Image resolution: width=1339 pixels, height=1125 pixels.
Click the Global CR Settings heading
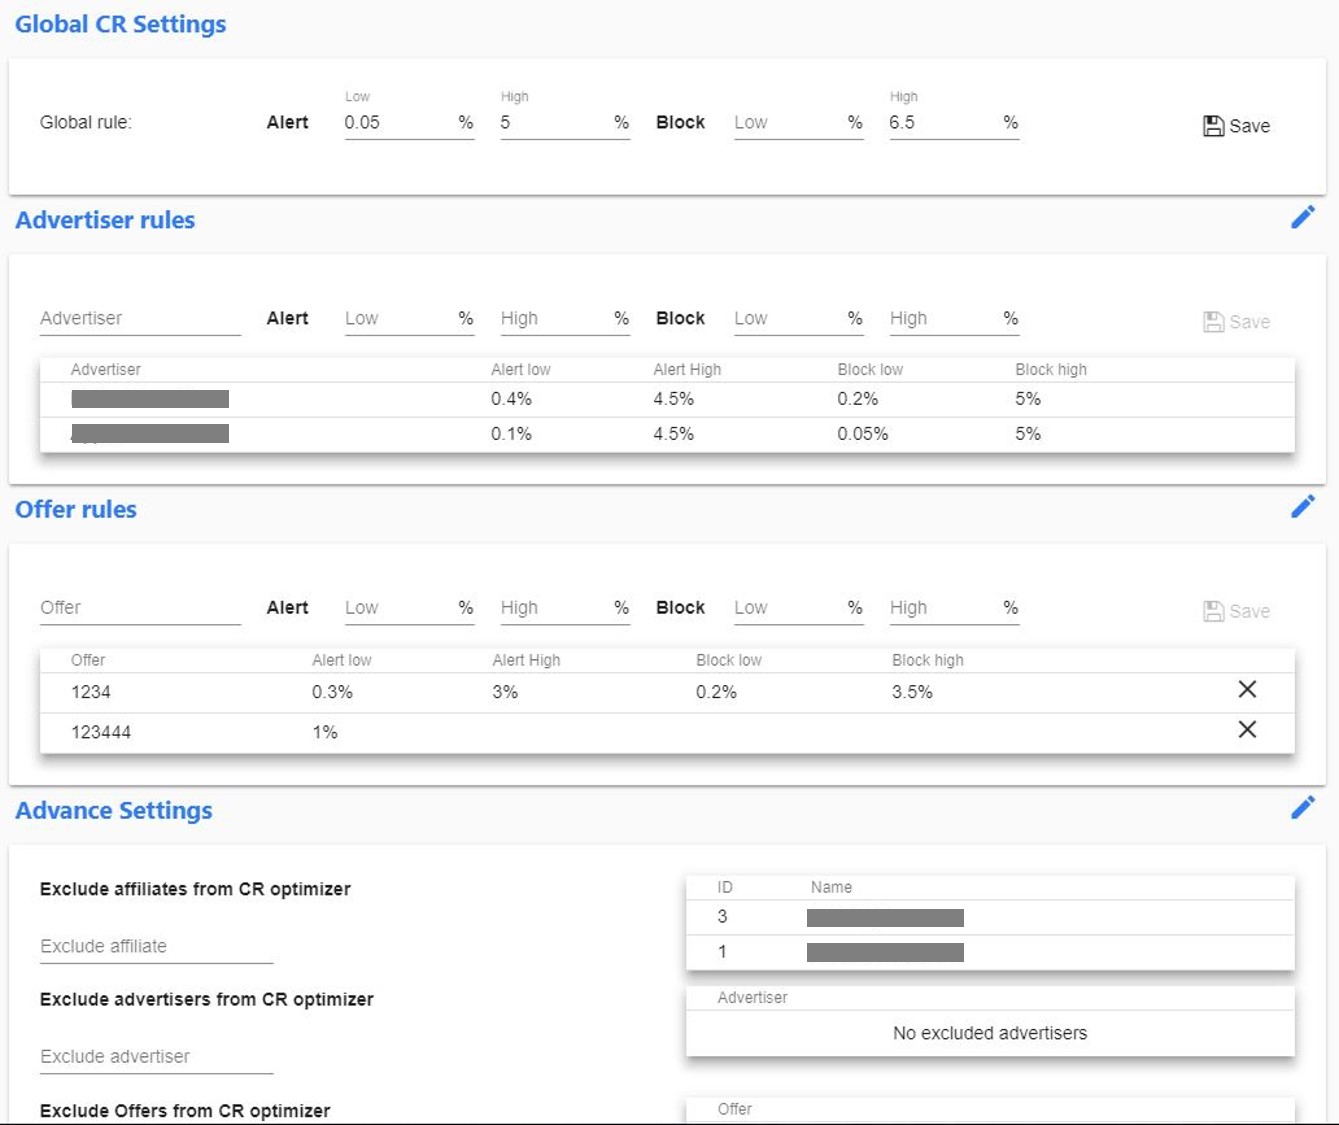coord(120,24)
